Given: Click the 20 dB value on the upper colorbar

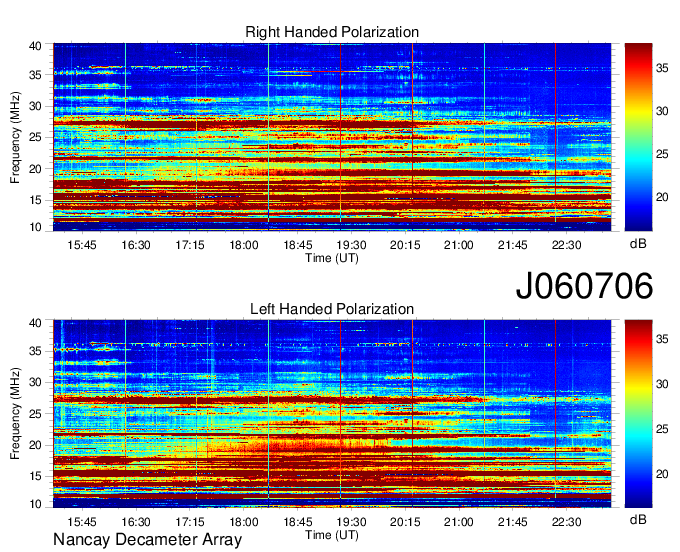Looking at the screenshot, I should 662,197.
